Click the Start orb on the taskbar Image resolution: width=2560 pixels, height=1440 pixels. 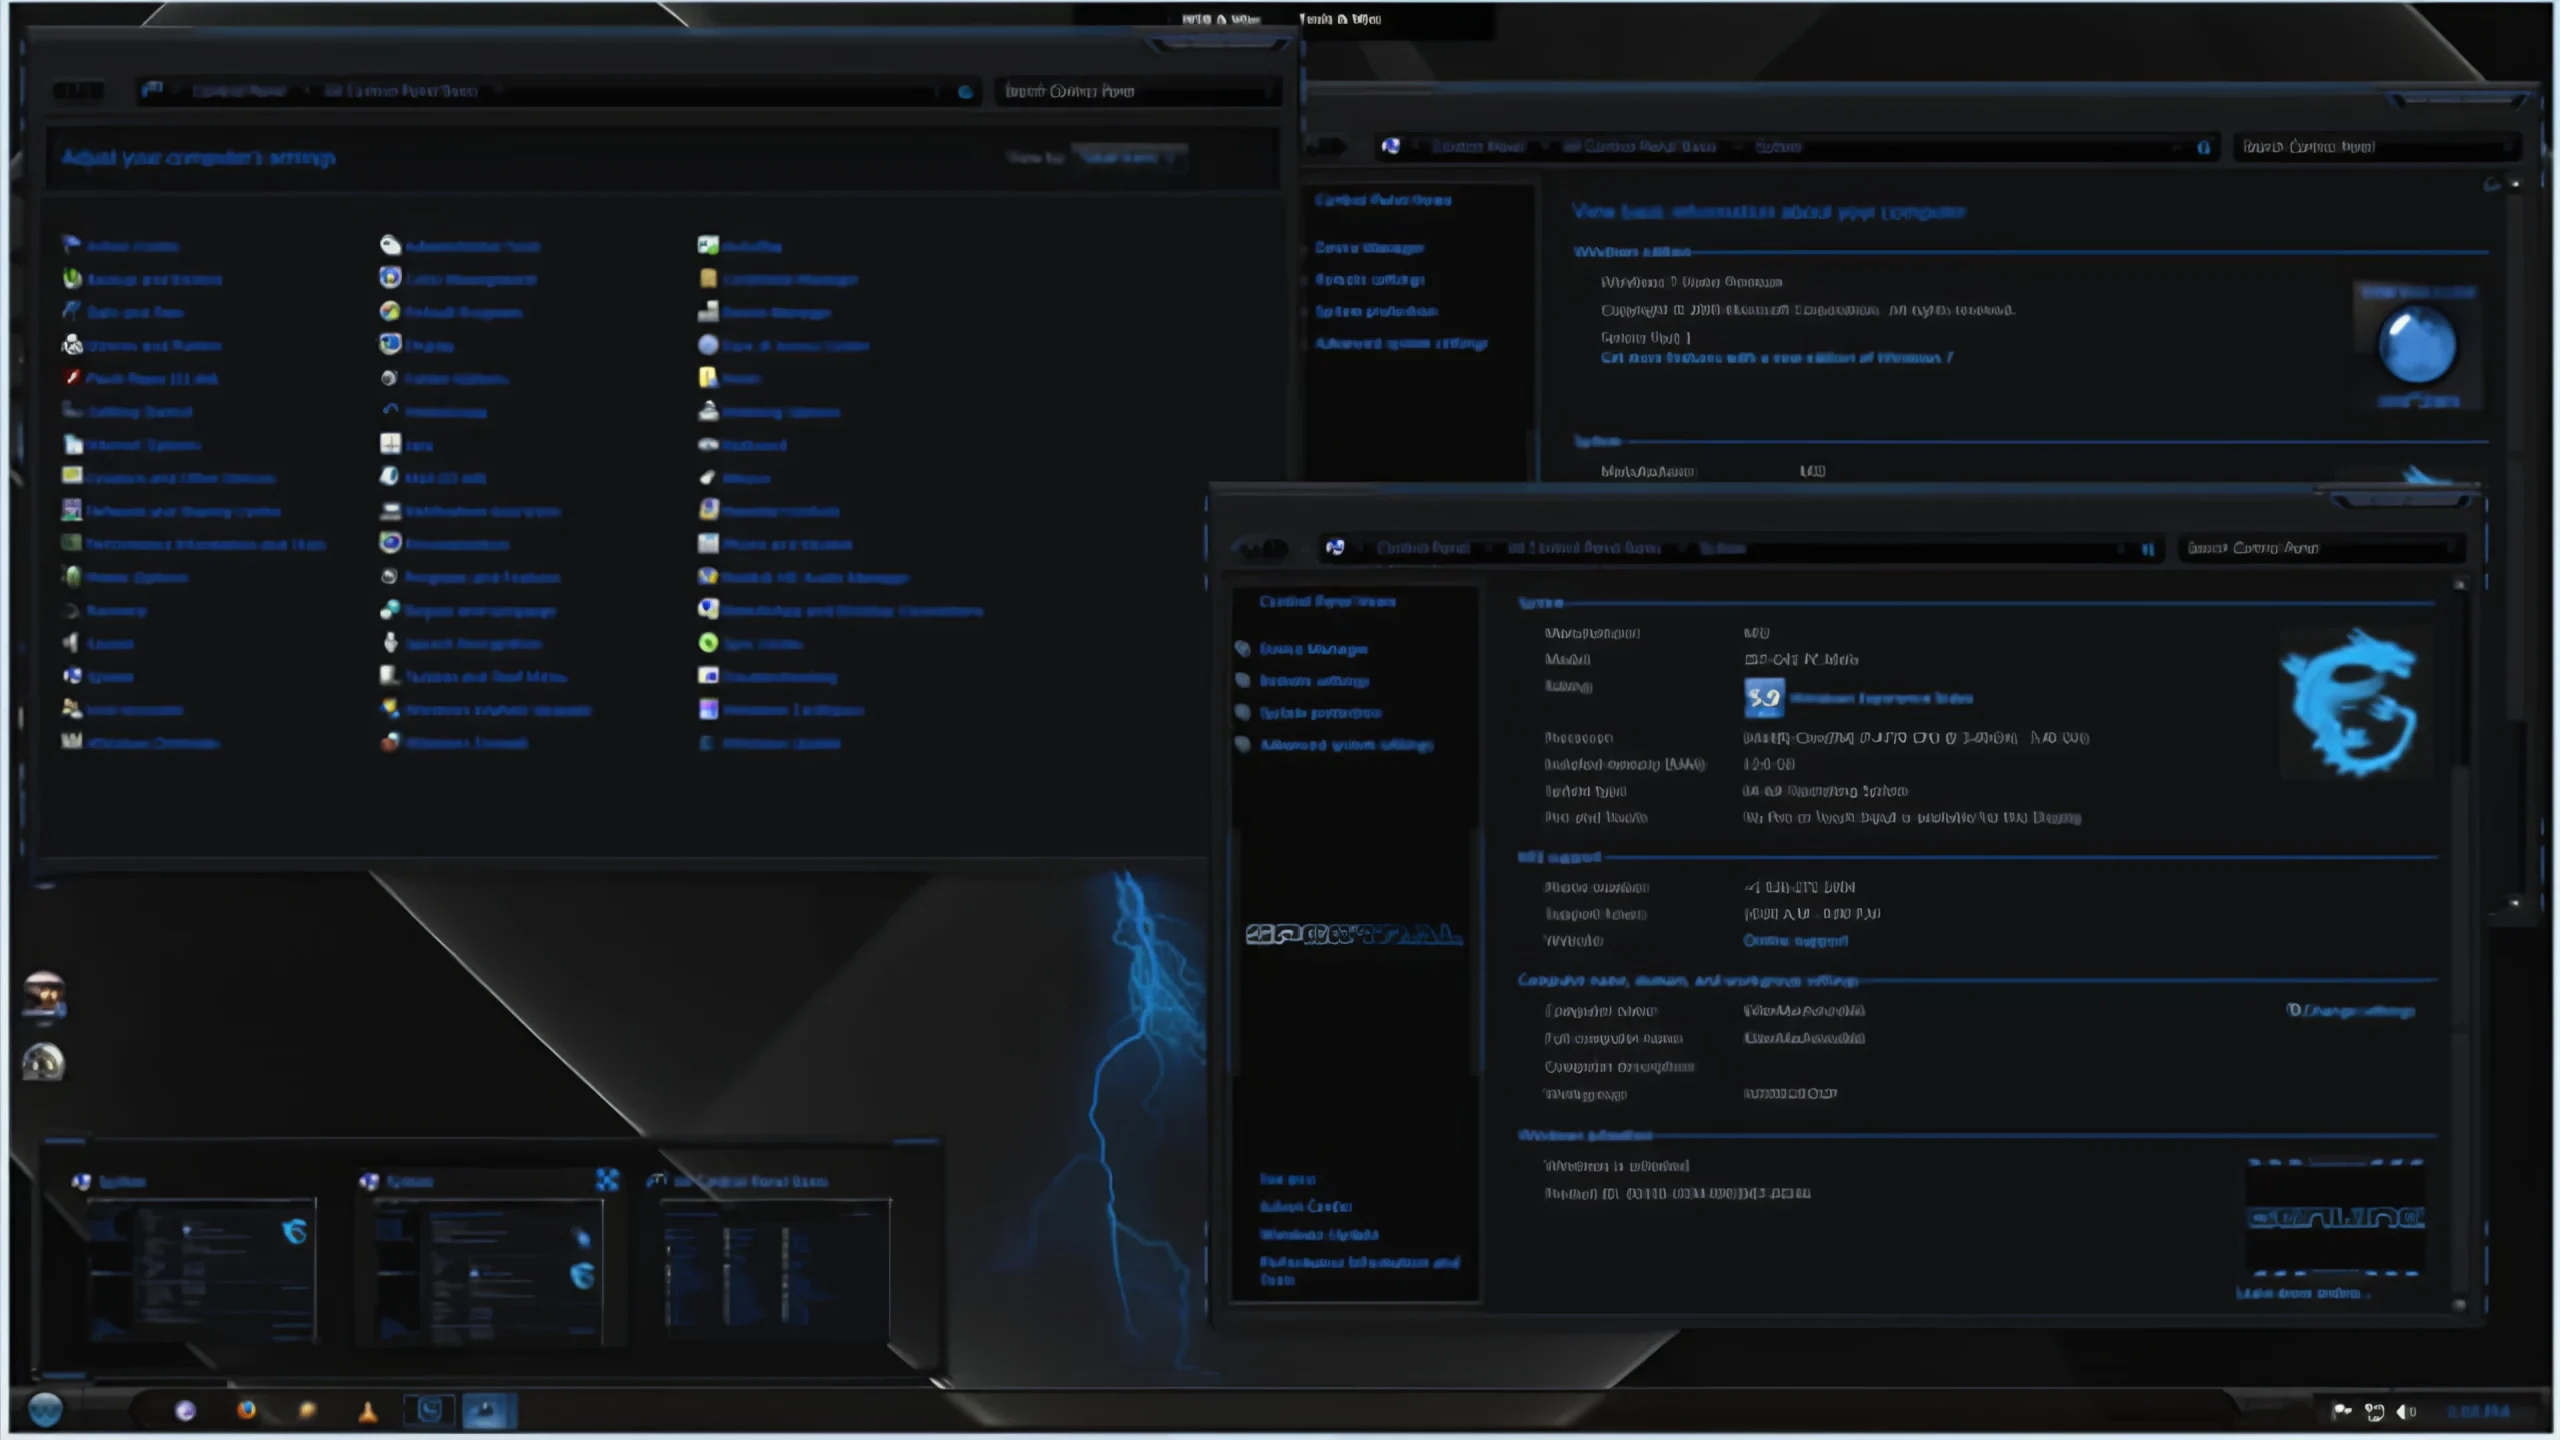pyautogui.click(x=45, y=1410)
